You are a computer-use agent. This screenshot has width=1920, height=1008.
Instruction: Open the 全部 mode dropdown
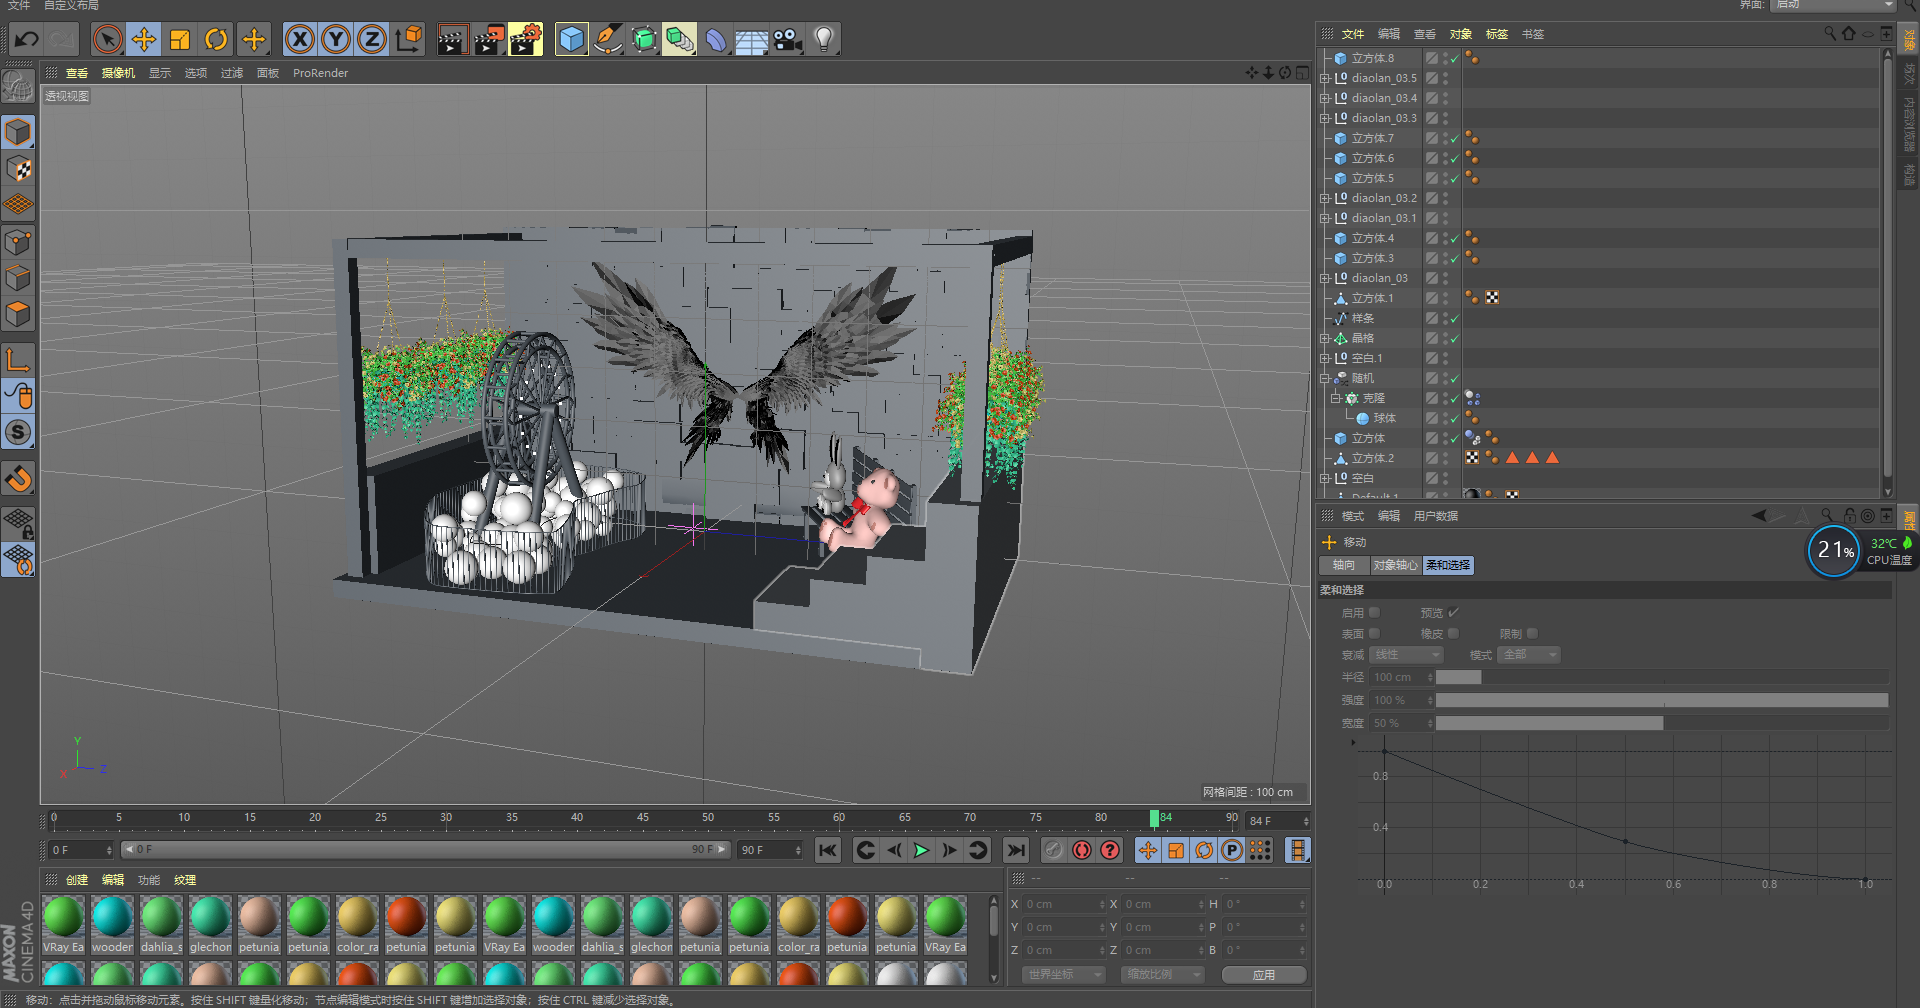point(1529,655)
